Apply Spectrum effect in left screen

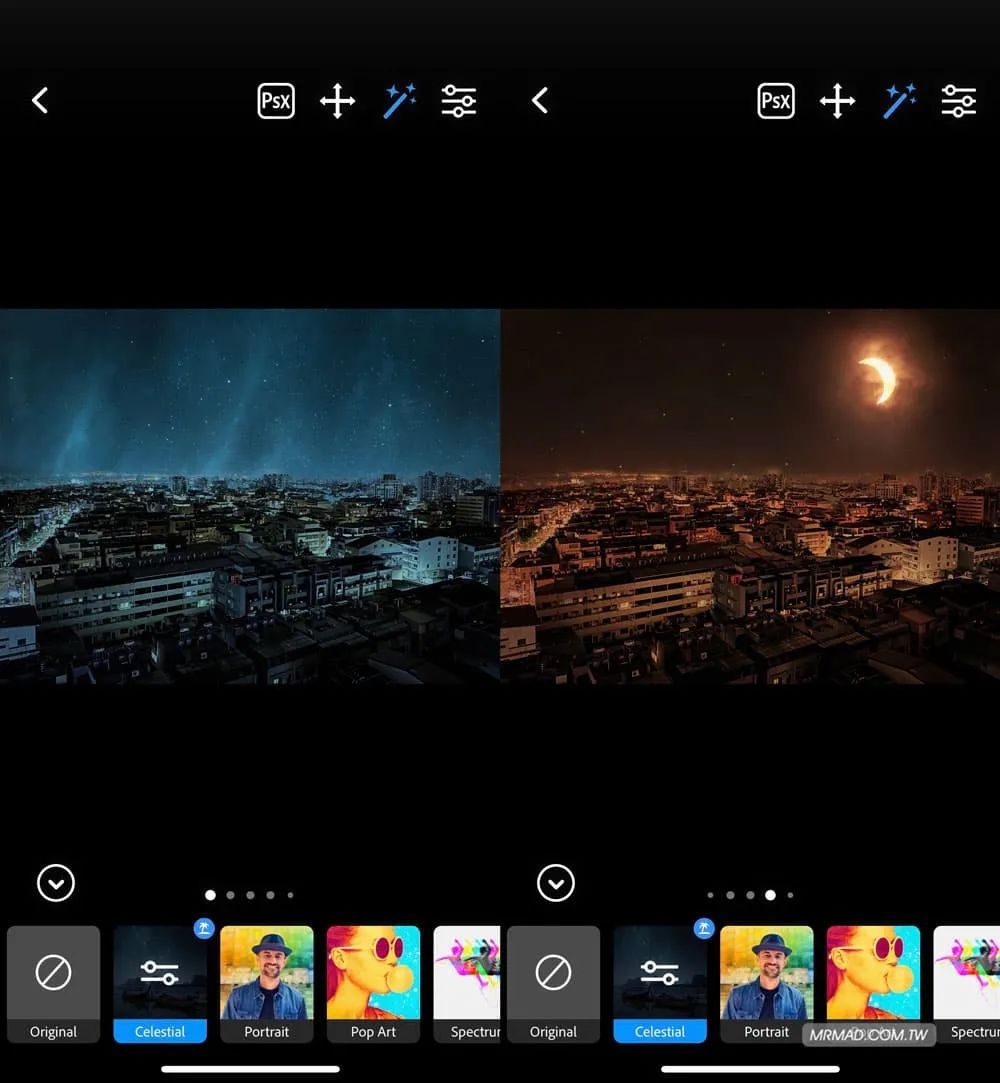[467, 984]
